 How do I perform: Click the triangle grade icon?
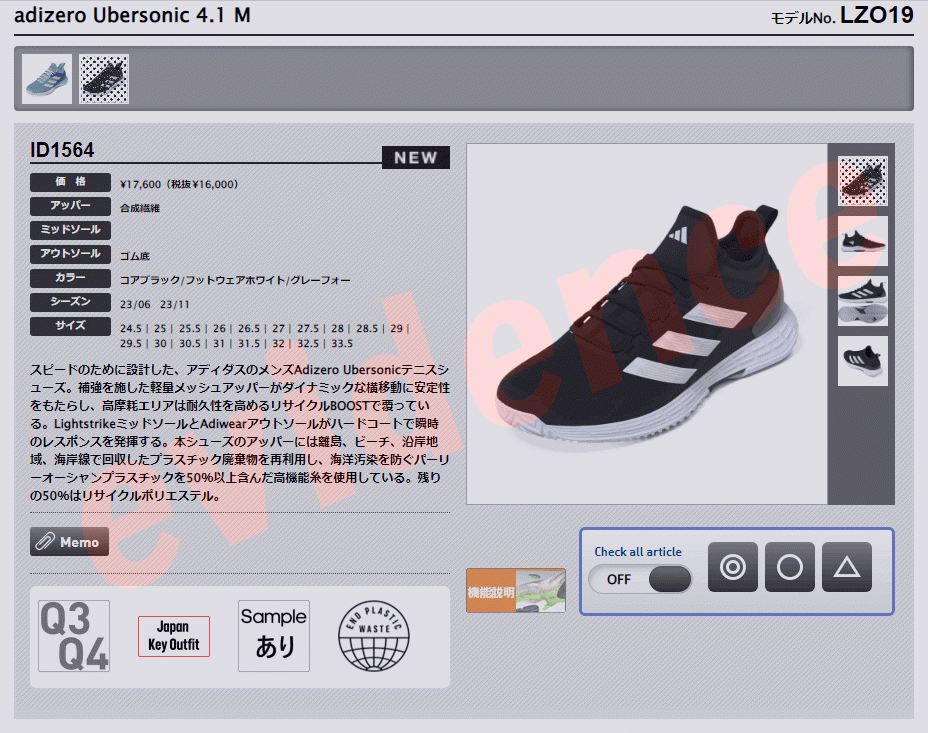(846, 567)
